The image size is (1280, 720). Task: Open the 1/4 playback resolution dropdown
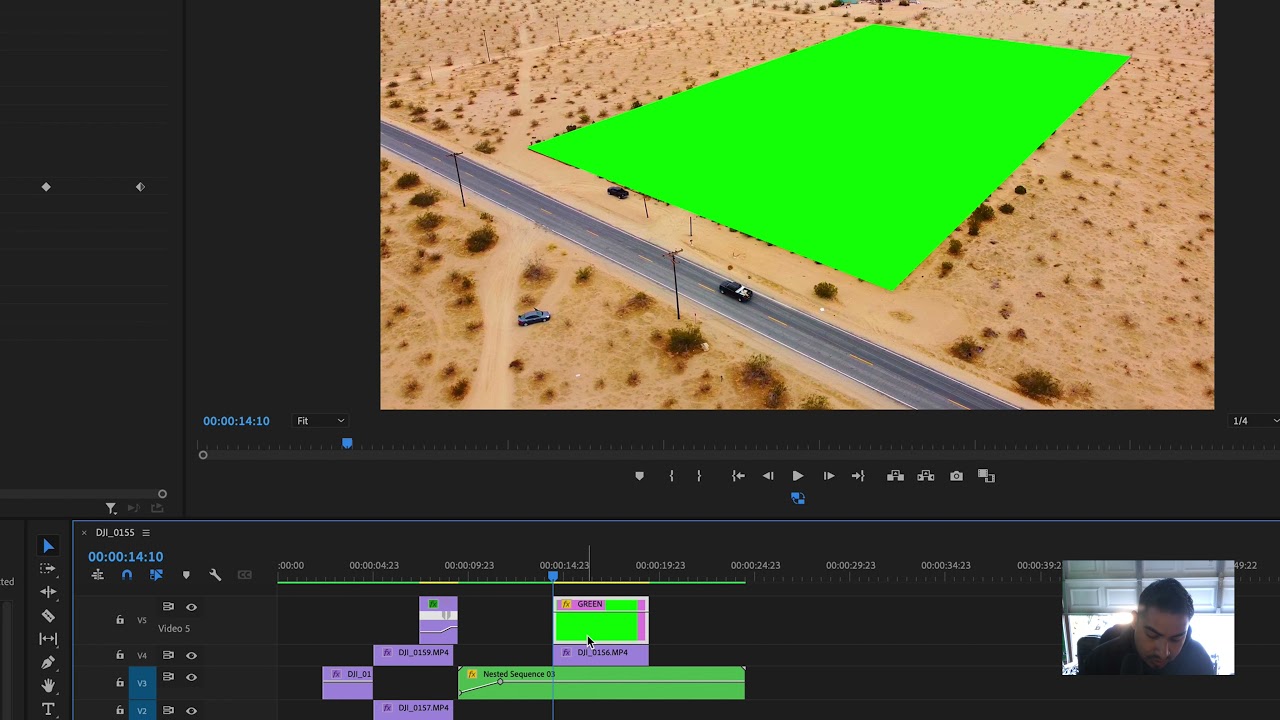[1253, 421]
